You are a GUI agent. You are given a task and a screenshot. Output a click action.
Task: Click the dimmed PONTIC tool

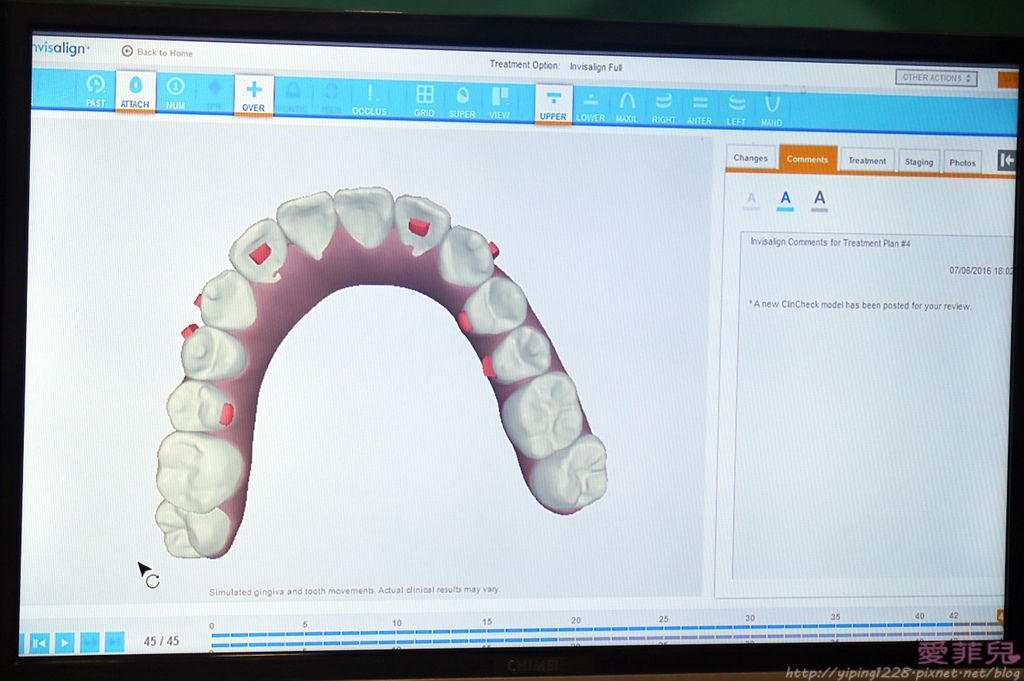point(292,97)
